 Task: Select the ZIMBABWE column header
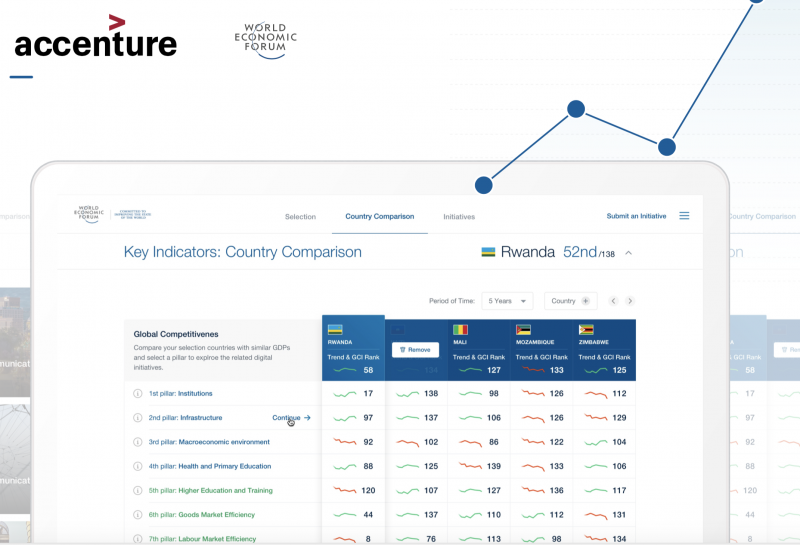pyautogui.click(x=604, y=350)
